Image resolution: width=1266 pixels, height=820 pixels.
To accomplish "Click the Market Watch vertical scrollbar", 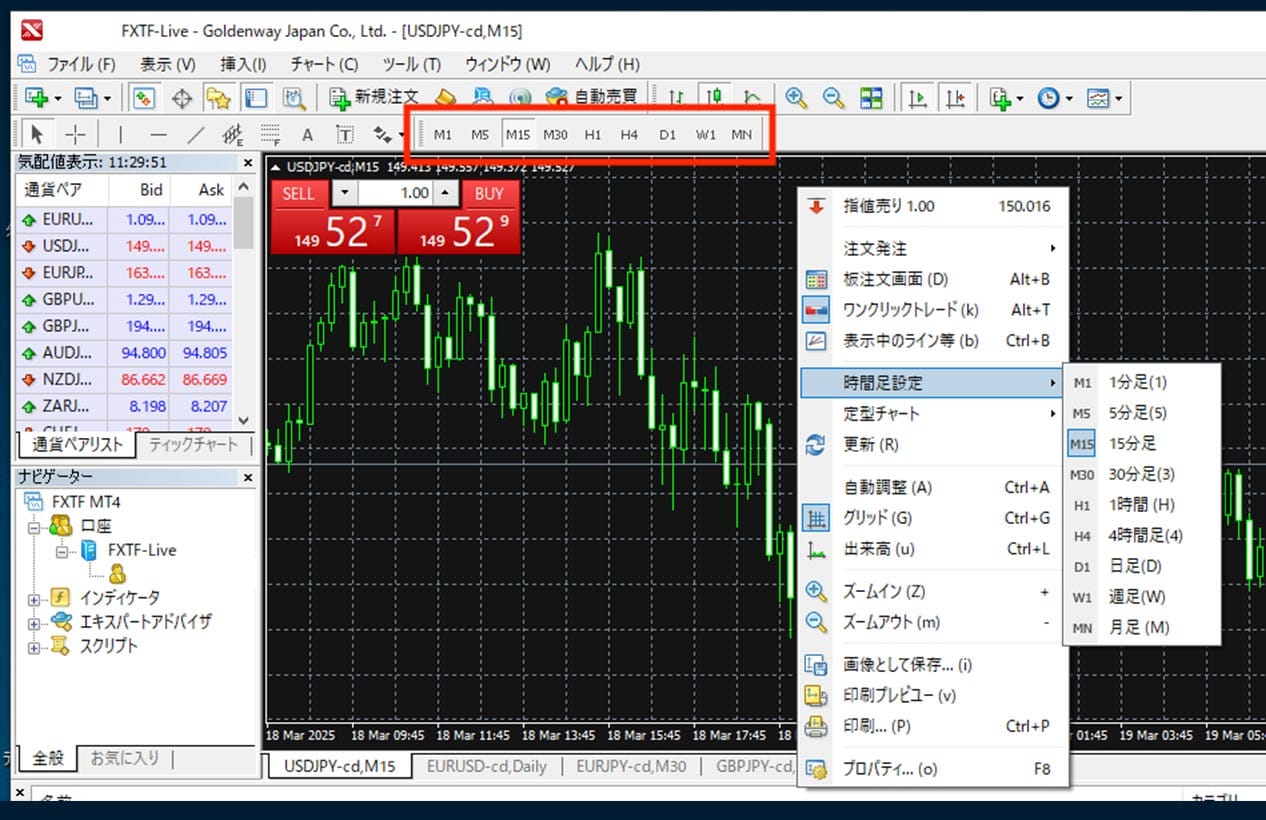I will coord(243,302).
